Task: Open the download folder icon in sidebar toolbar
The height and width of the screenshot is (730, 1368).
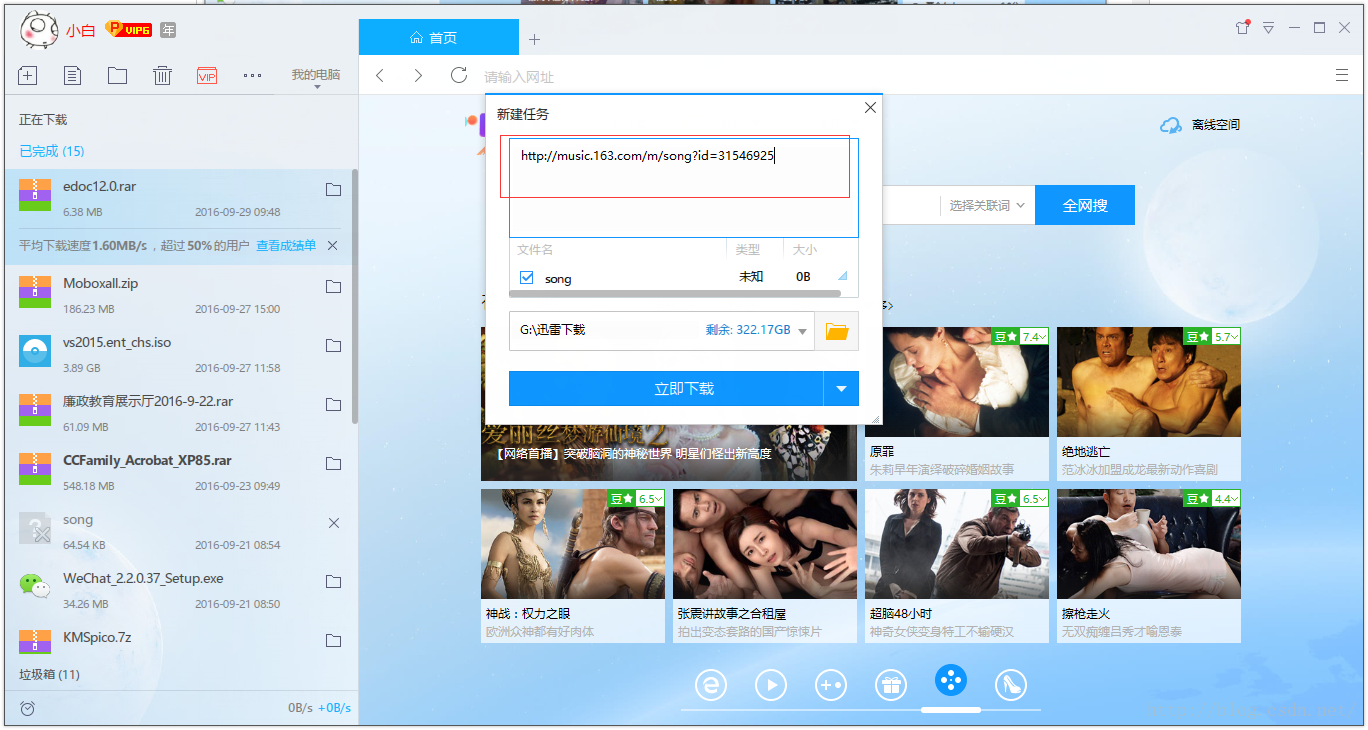Action: pyautogui.click(x=117, y=75)
